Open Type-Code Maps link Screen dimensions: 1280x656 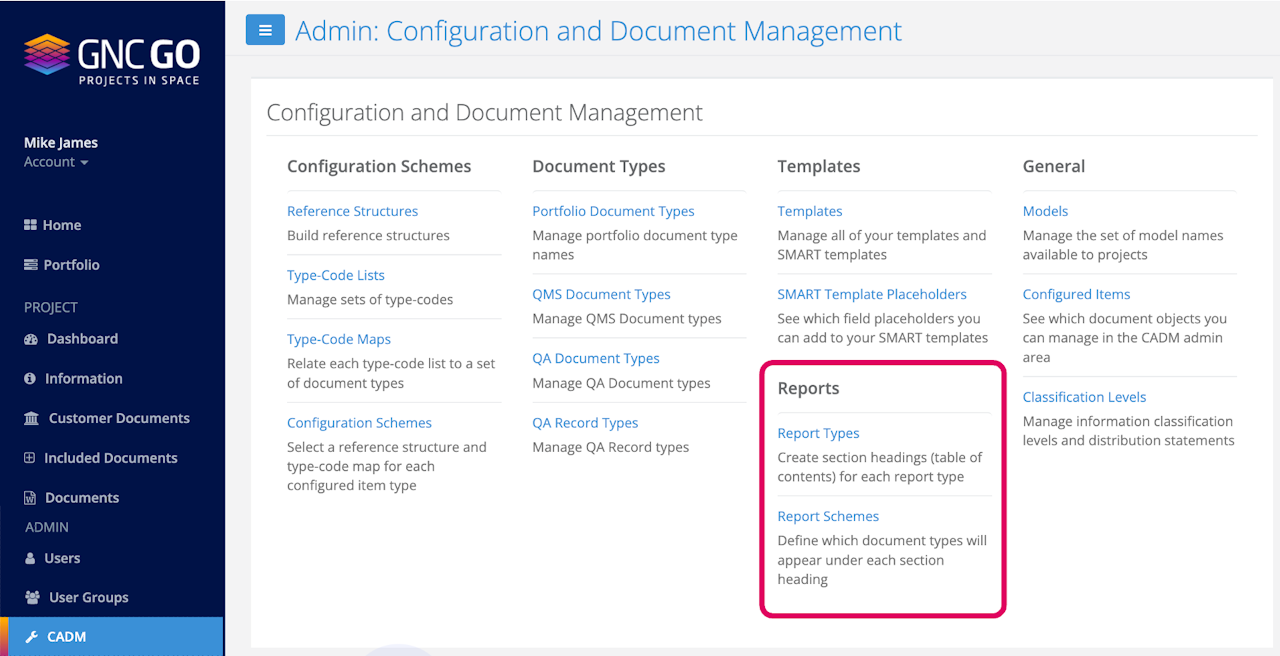click(339, 339)
